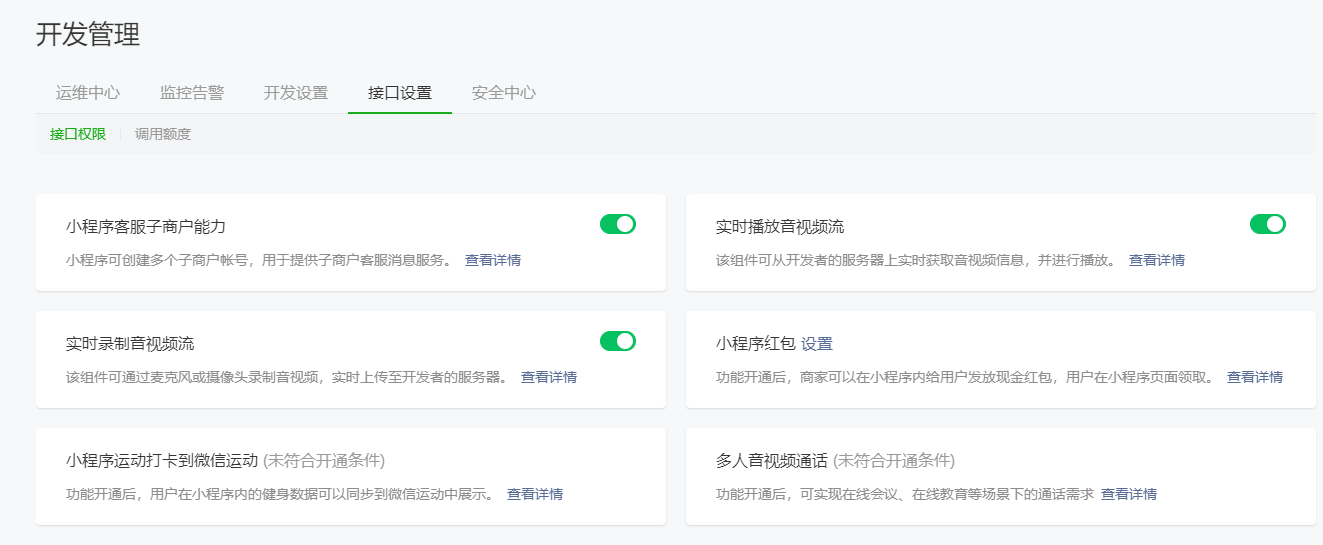Select the 接口权限 sub-tab
Viewport: 1323px width, 545px height.
click(78, 134)
